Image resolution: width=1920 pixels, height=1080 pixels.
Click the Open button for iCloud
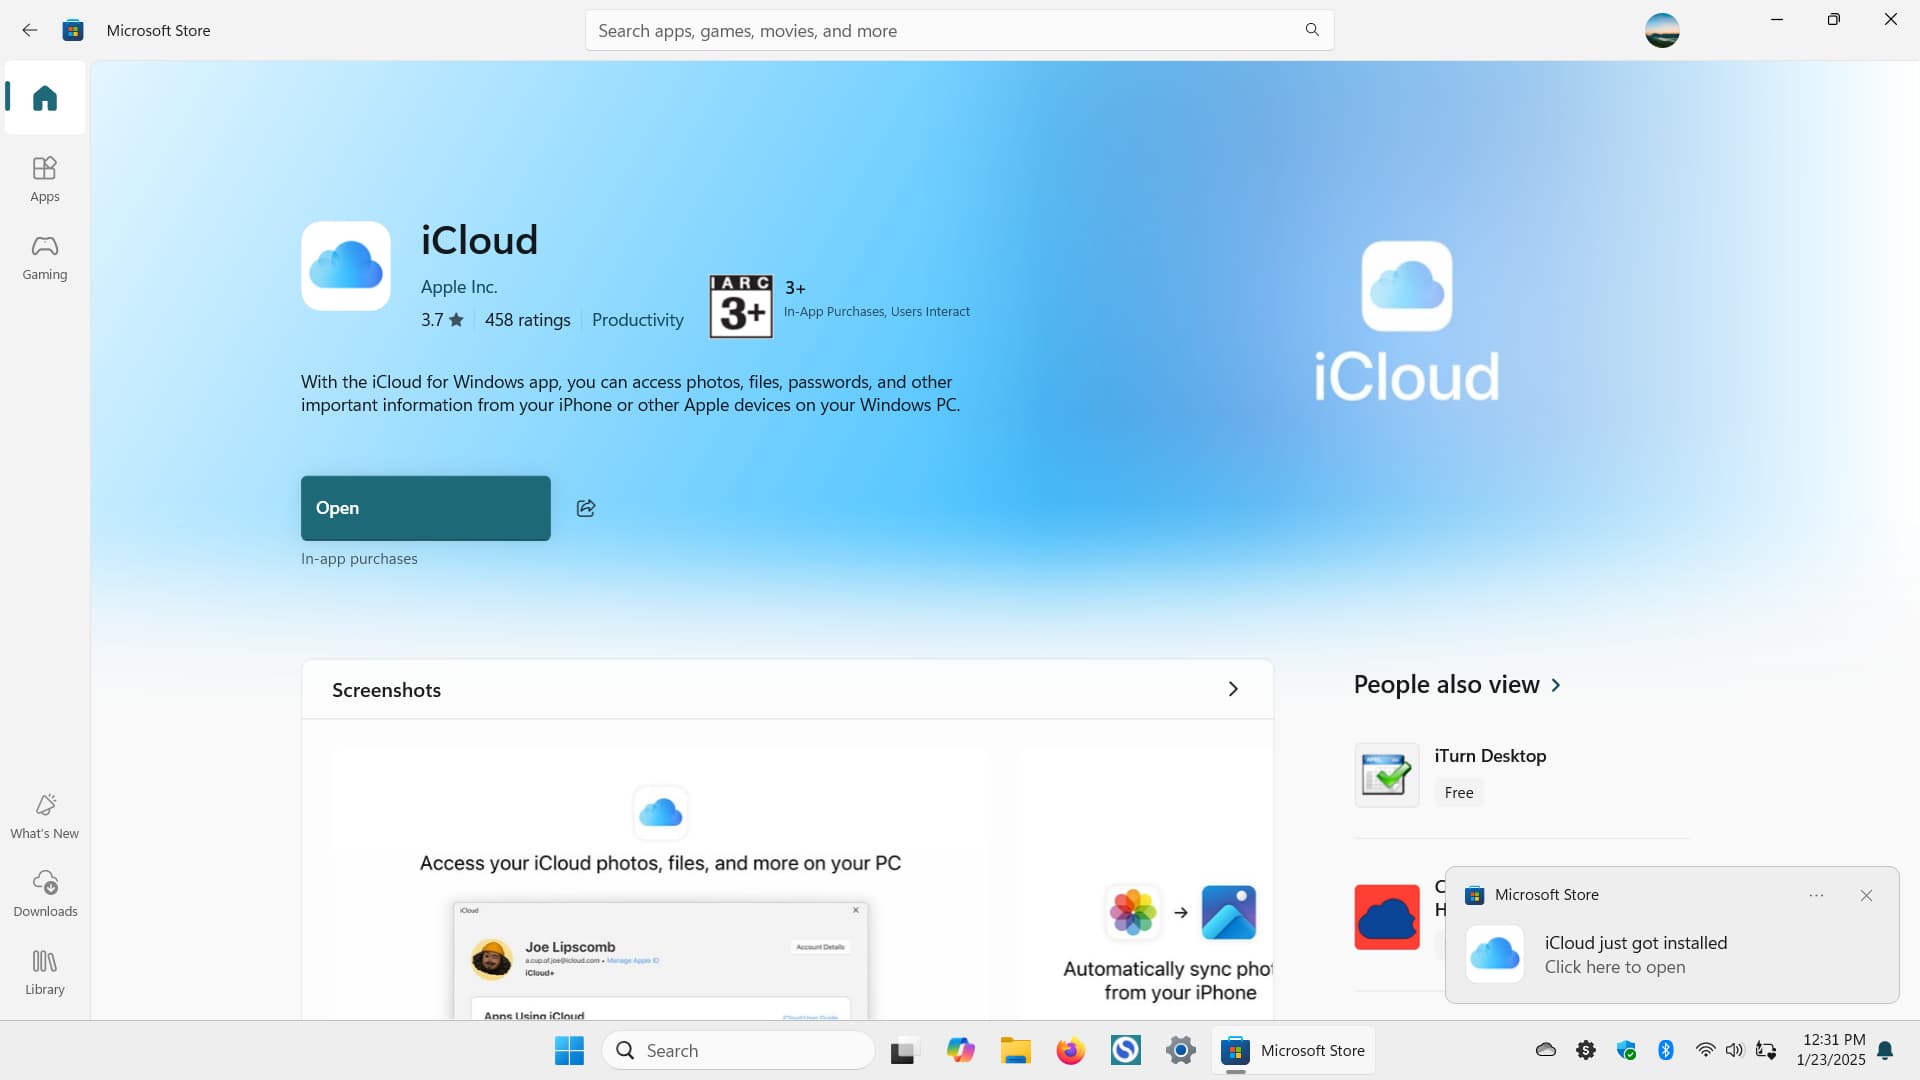coord(426,508)
